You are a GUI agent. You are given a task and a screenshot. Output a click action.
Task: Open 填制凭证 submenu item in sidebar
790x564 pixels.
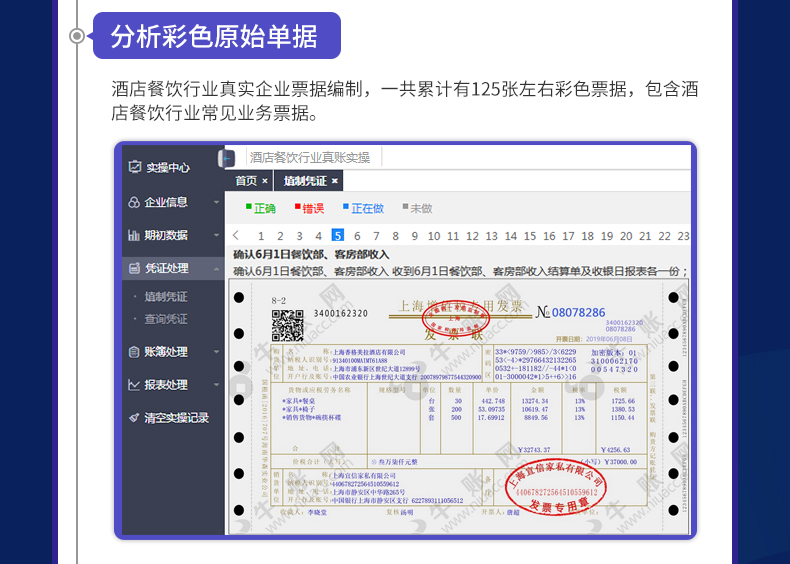166,297
